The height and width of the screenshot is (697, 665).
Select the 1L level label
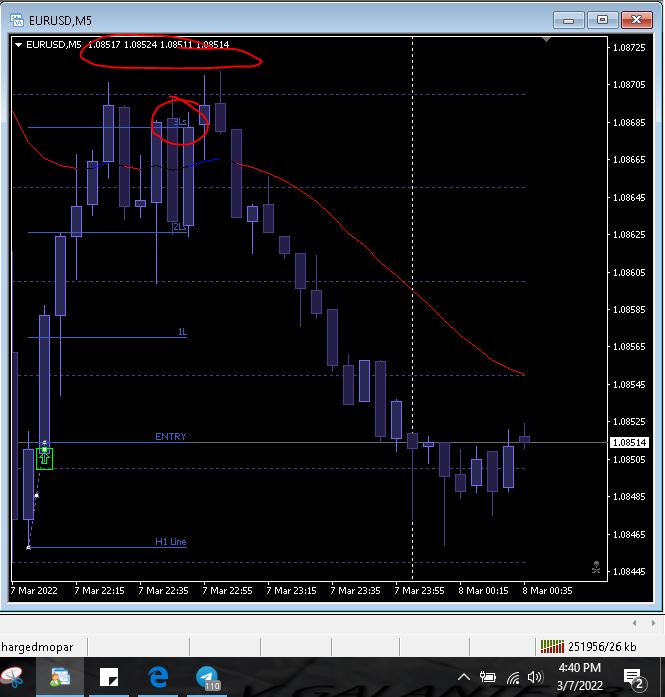point(182,332)
